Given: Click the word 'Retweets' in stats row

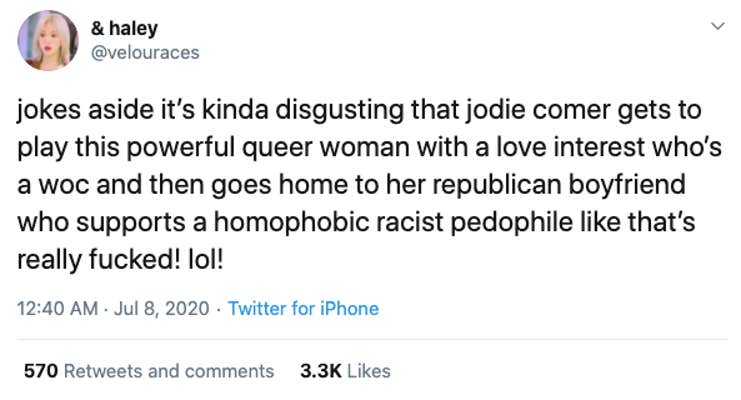Looking at the screenshot, I should [x=103, y=371].
